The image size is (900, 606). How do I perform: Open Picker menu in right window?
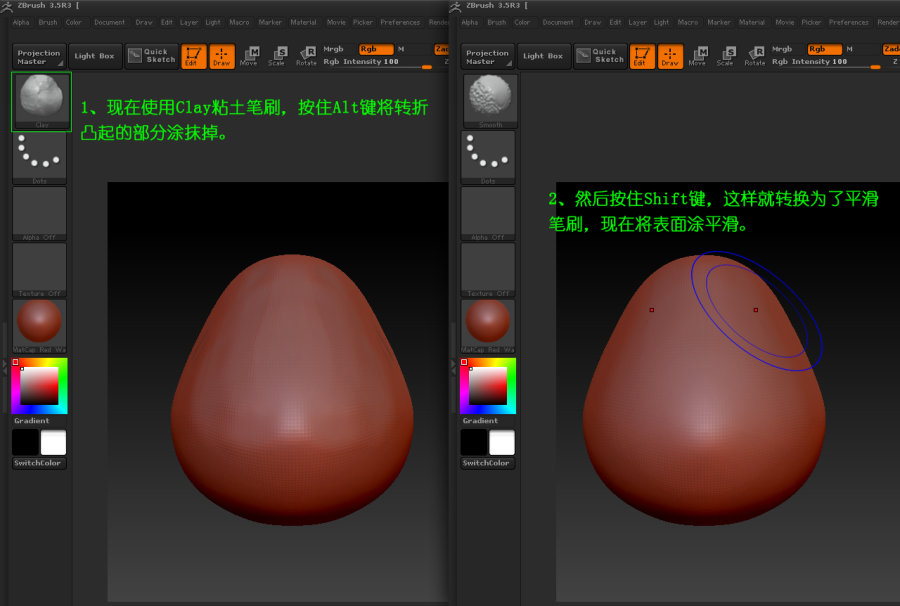(x=811, y=22)
